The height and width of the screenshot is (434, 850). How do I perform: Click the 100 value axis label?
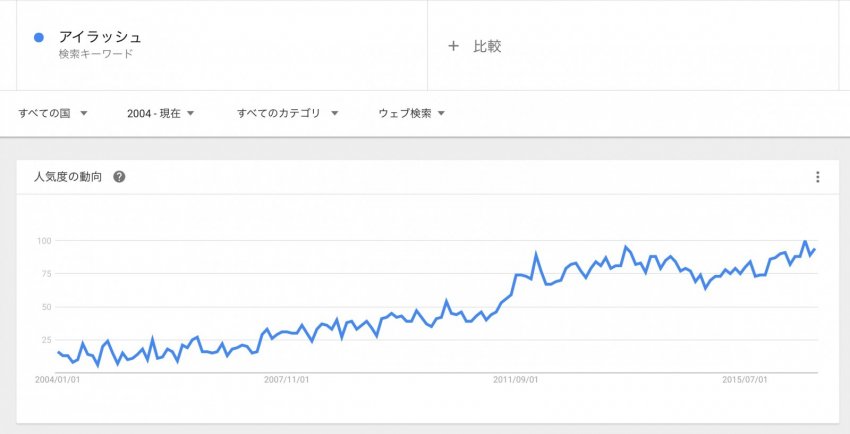coord(43,241)
